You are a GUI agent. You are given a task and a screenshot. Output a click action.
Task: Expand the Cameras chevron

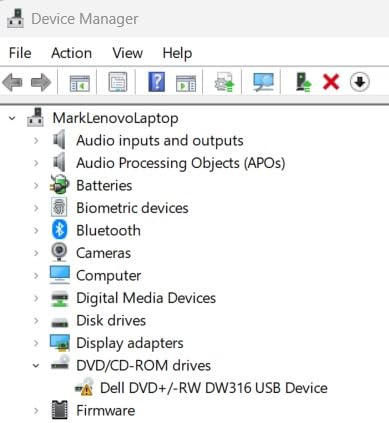(x=36, y=253)
